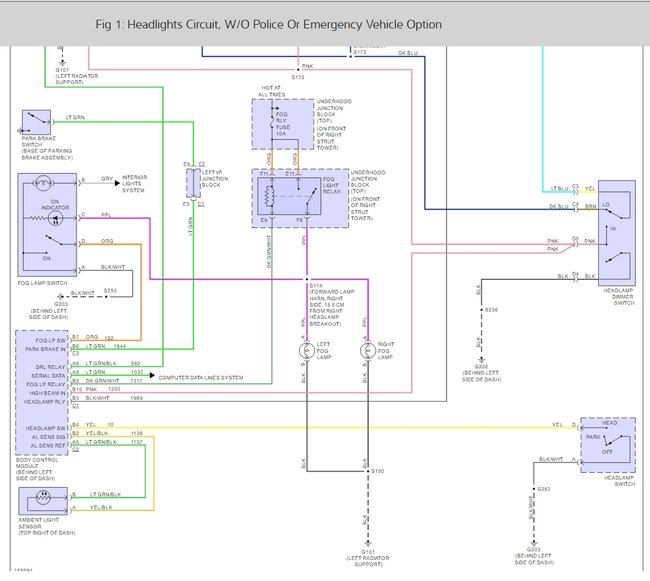Screen dimensions: 650x581
Task: Click the FOG LIGHT RELAY label
Action: tap(332, 185)
